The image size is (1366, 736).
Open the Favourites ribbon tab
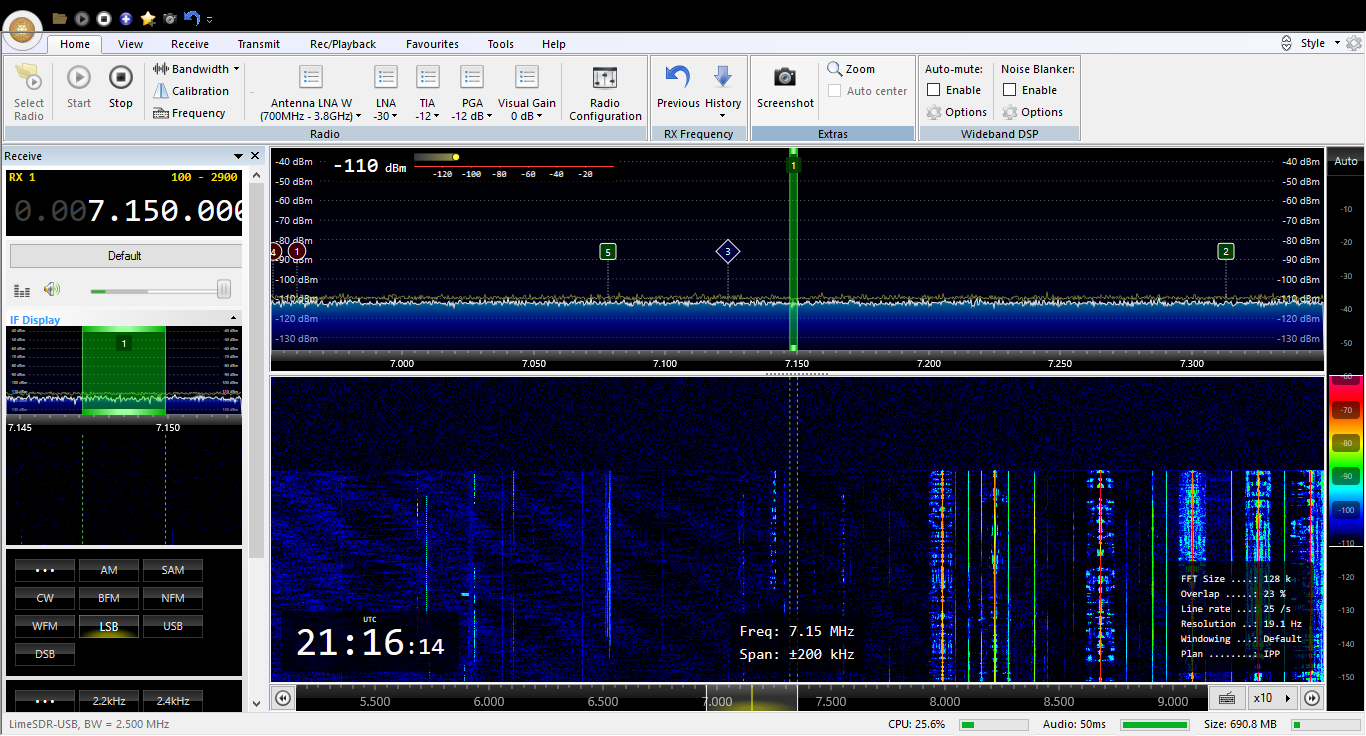point(432,44)
